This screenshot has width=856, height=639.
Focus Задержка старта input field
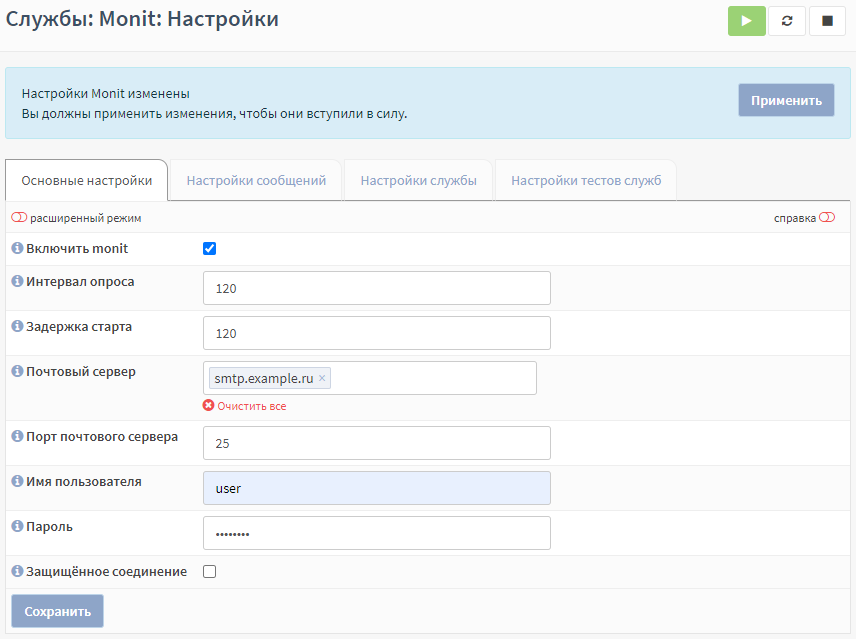tap(377, 333)
